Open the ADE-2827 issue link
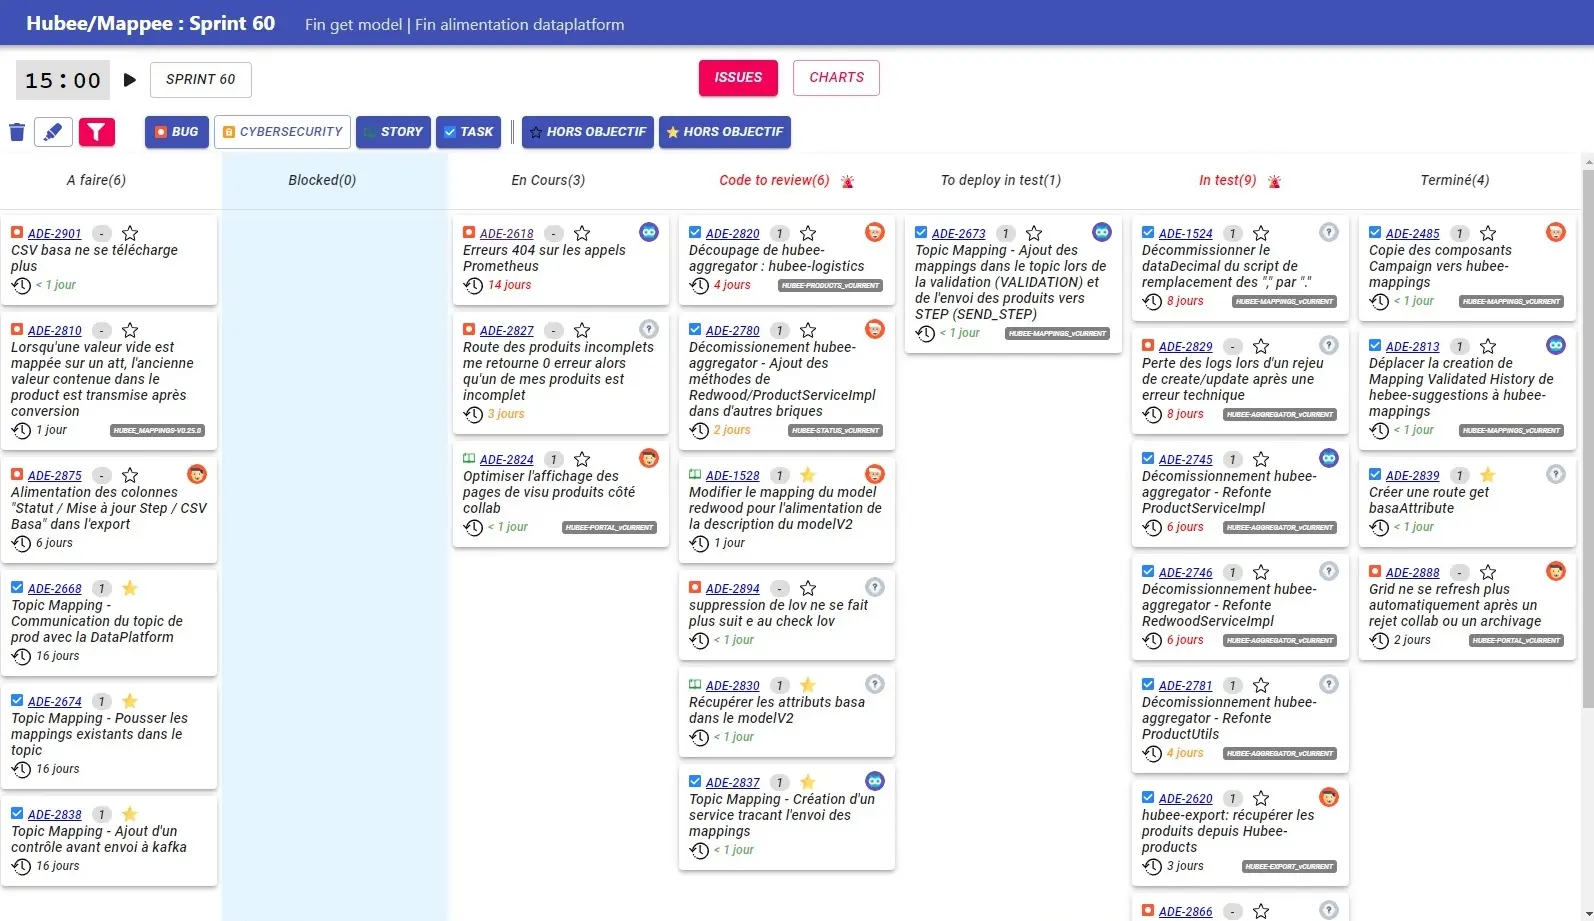Viewport: 1594px width, 921px height. click(507, 331)
